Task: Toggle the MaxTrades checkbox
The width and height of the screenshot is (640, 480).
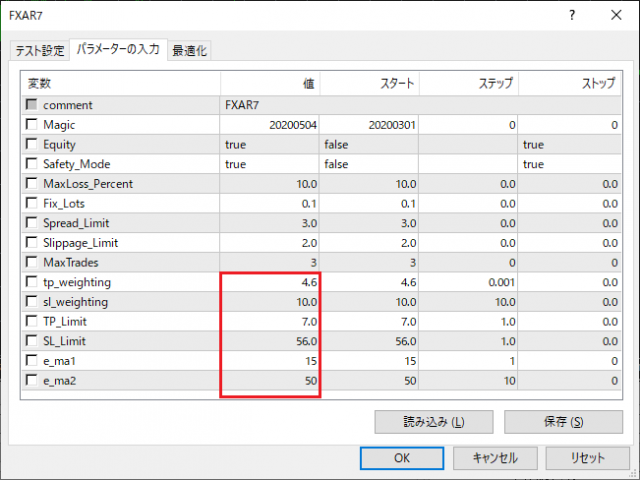Action: 31,262
